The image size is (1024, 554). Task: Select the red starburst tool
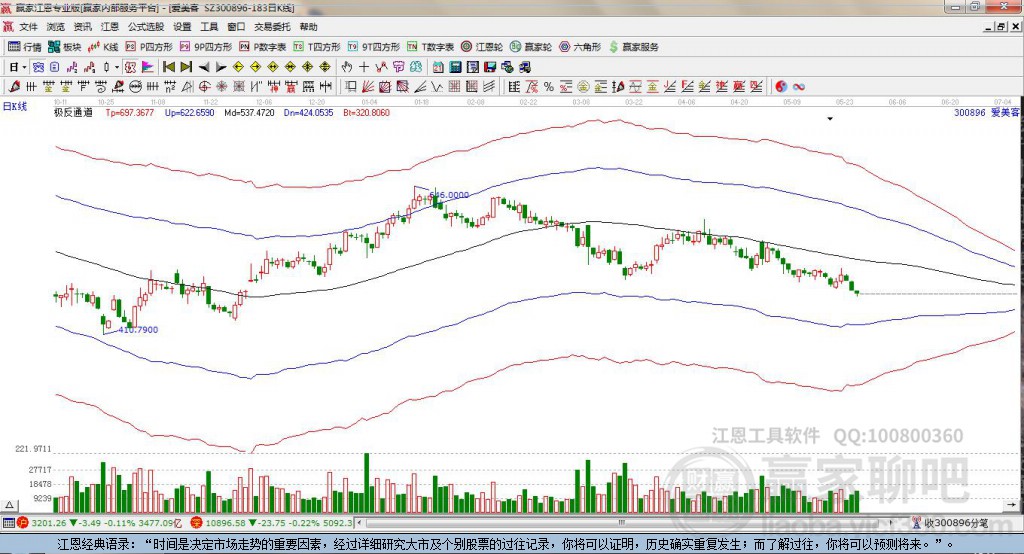click(x=221, y=86)
